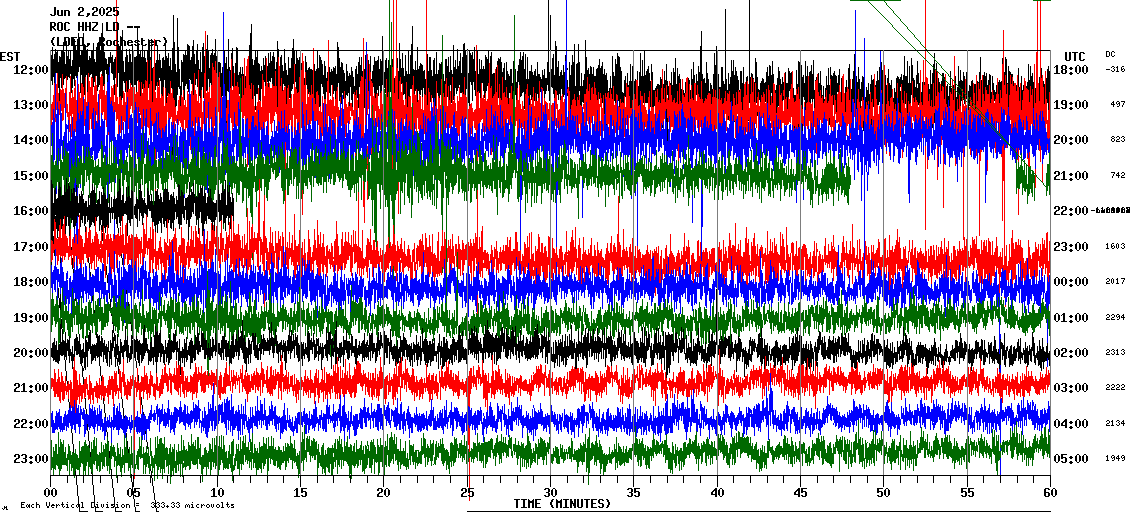Click the 60 minute tick label

[x=1050, y=492]
